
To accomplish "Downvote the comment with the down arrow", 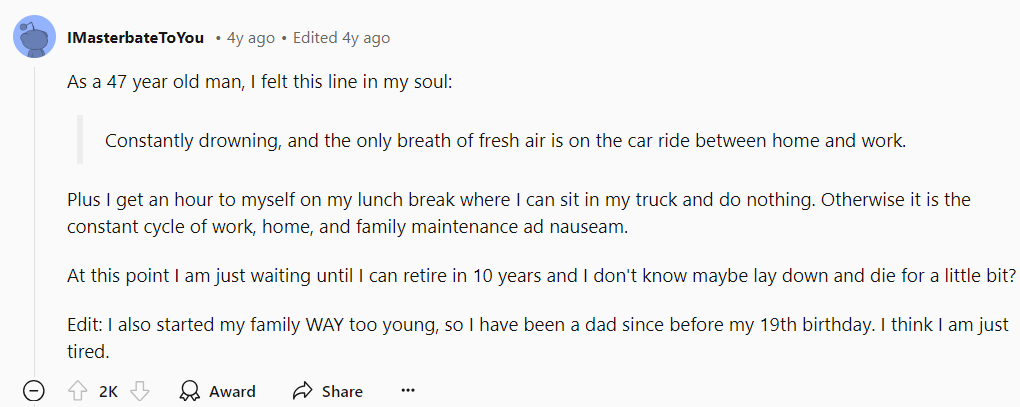I will (x=140, y=391).
